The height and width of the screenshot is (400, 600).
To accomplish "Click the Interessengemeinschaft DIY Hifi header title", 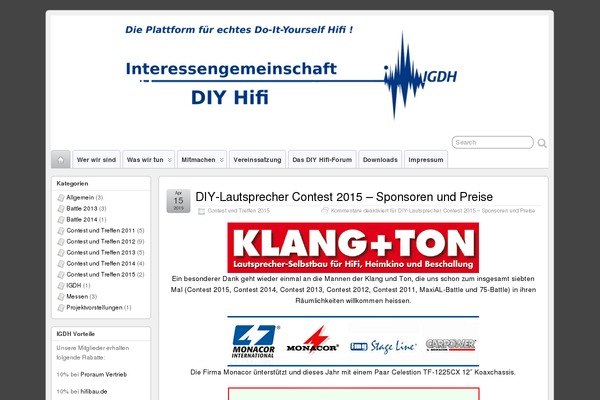I will (231, 84).
